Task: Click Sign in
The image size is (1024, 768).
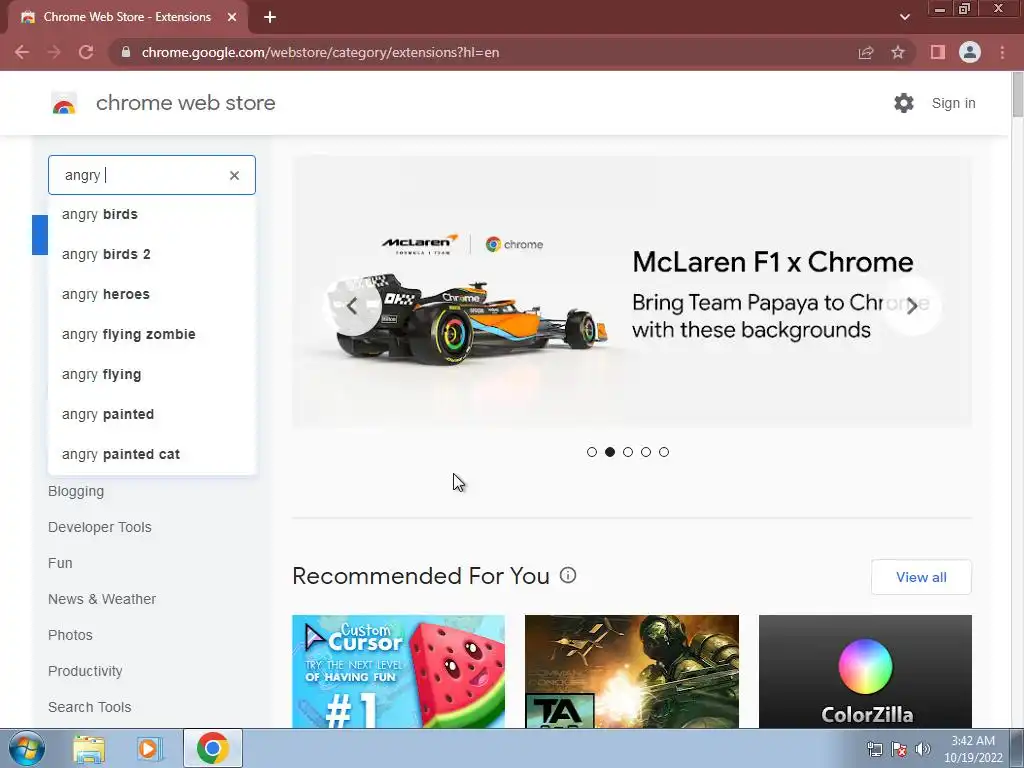Action: 953,103
